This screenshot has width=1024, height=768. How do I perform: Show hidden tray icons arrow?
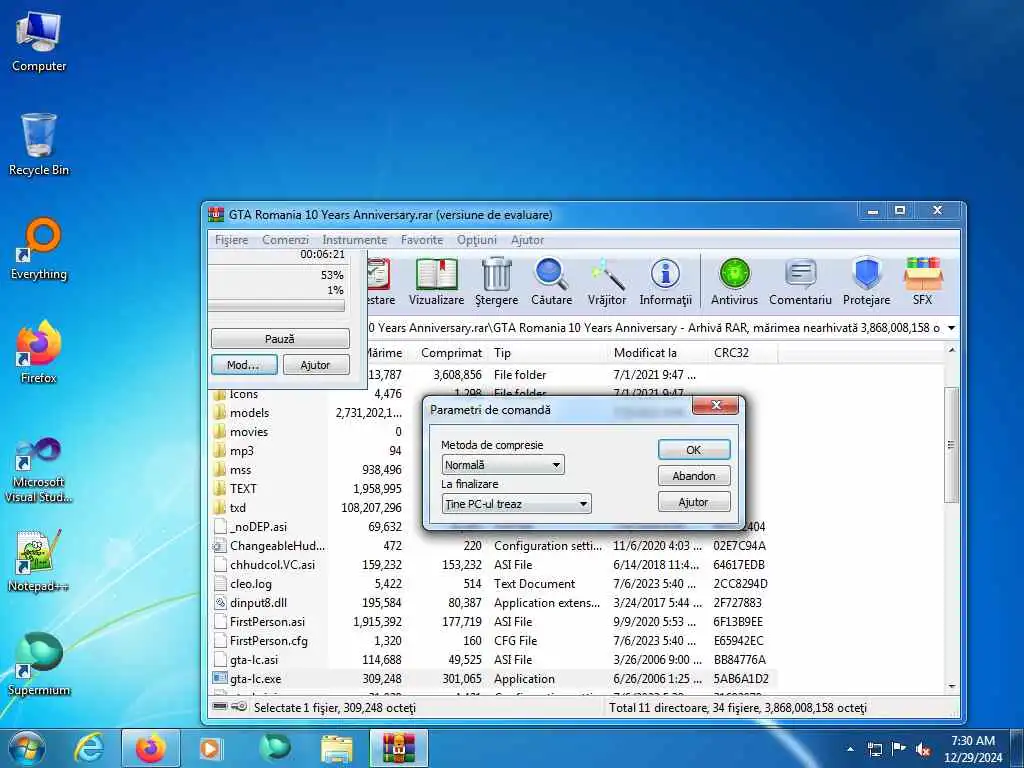tap(850, 749)
